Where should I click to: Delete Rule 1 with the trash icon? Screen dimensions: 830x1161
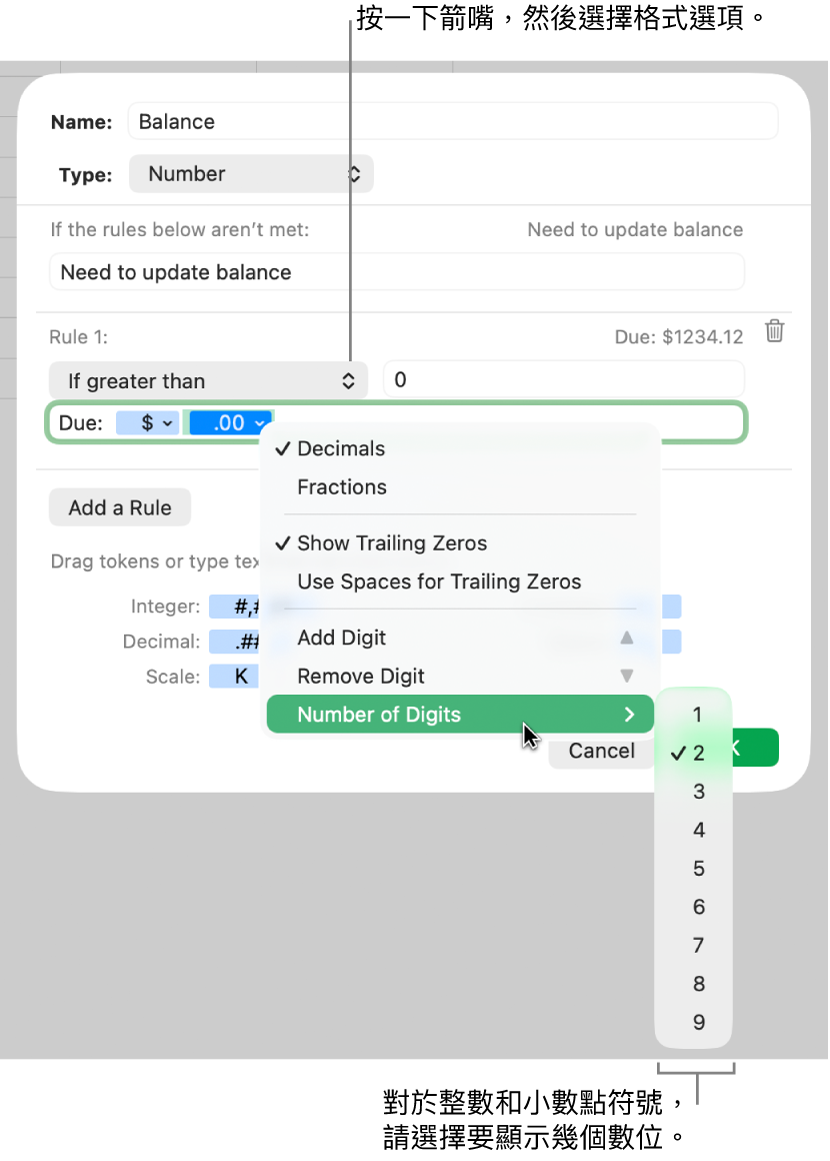point(774,332)
